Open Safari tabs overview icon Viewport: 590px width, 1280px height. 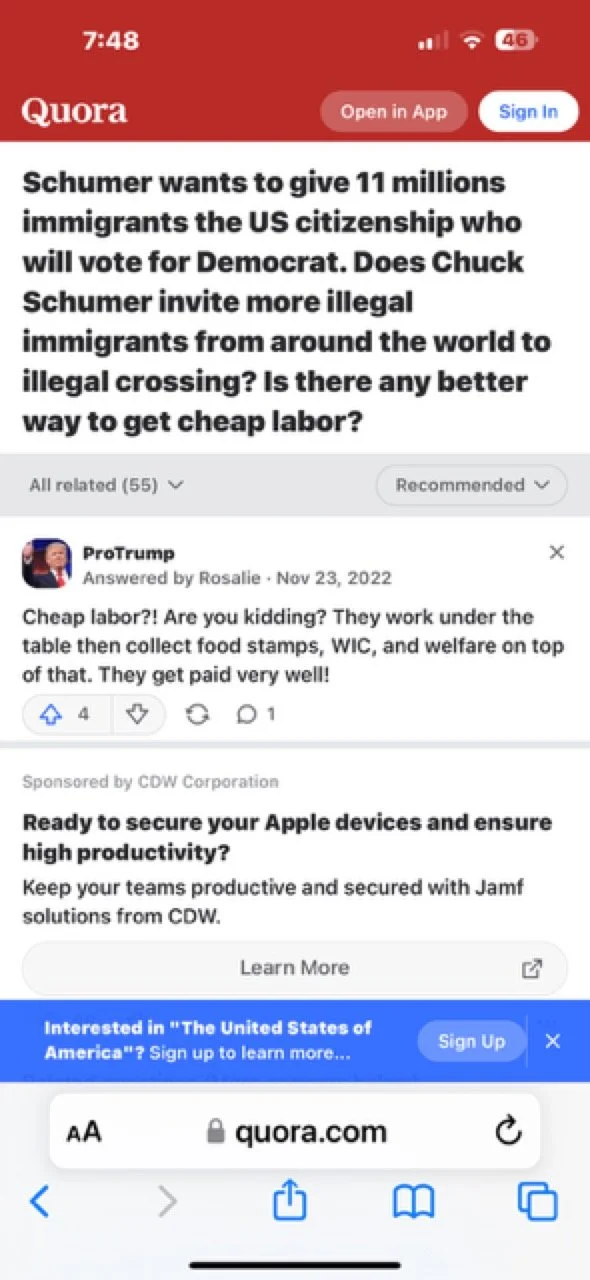pyautogui.click(x=536, y=1201)
